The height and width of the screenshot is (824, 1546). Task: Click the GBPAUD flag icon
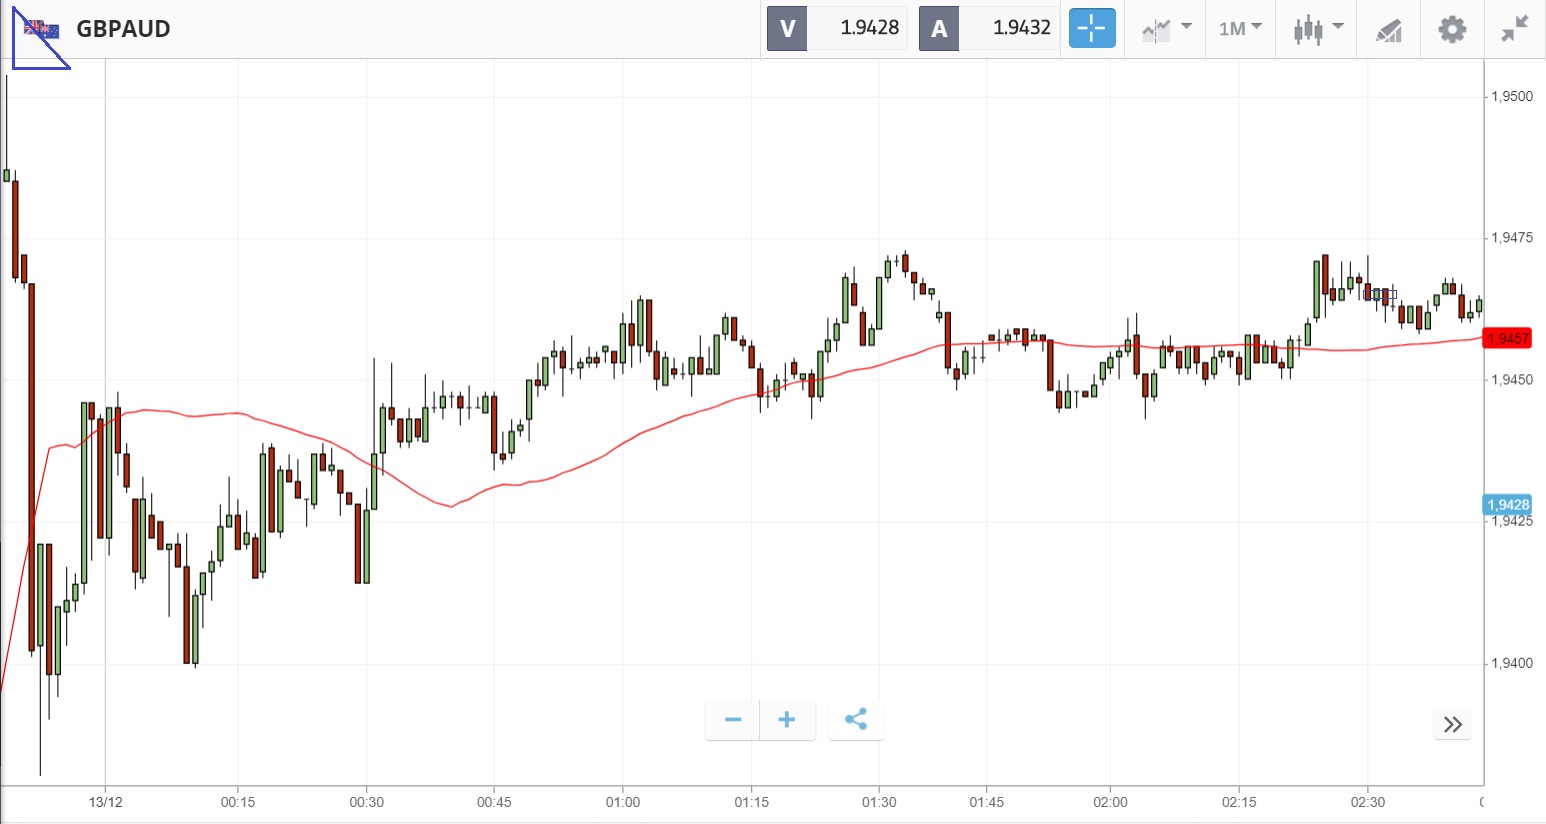(41, 29)
